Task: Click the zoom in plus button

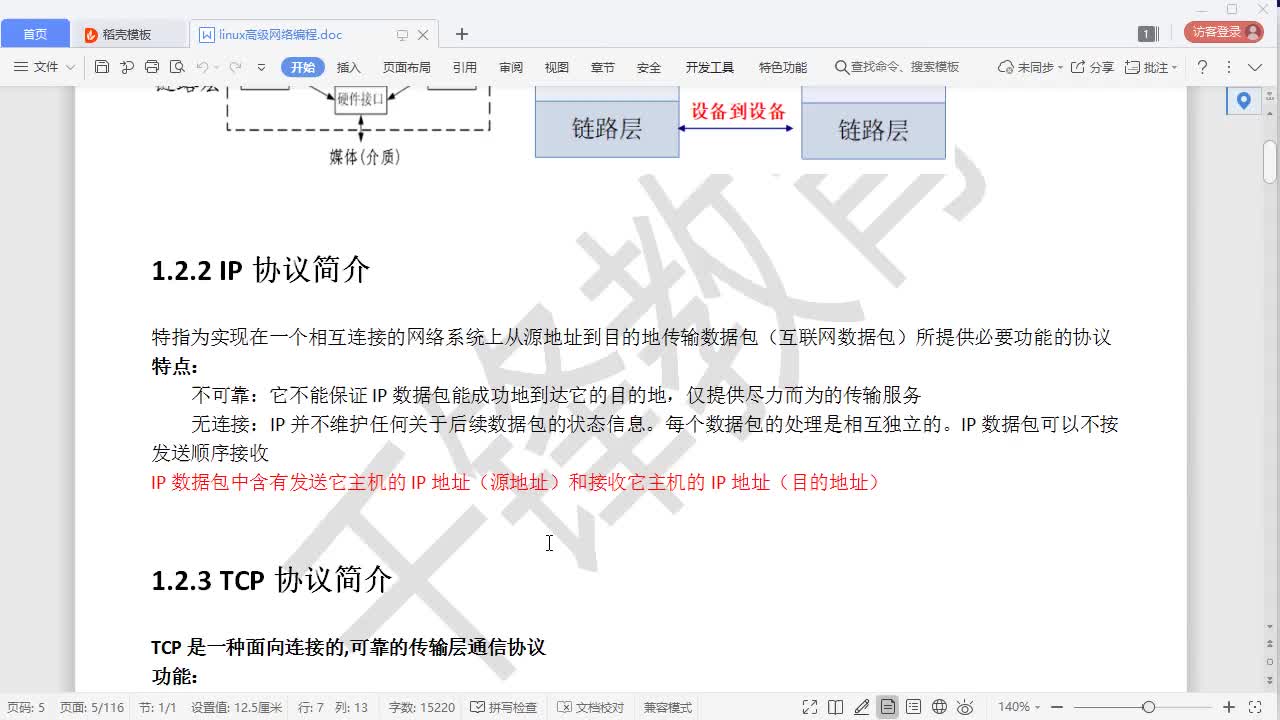Action: pyautogui.click(x=1229, y=707)
